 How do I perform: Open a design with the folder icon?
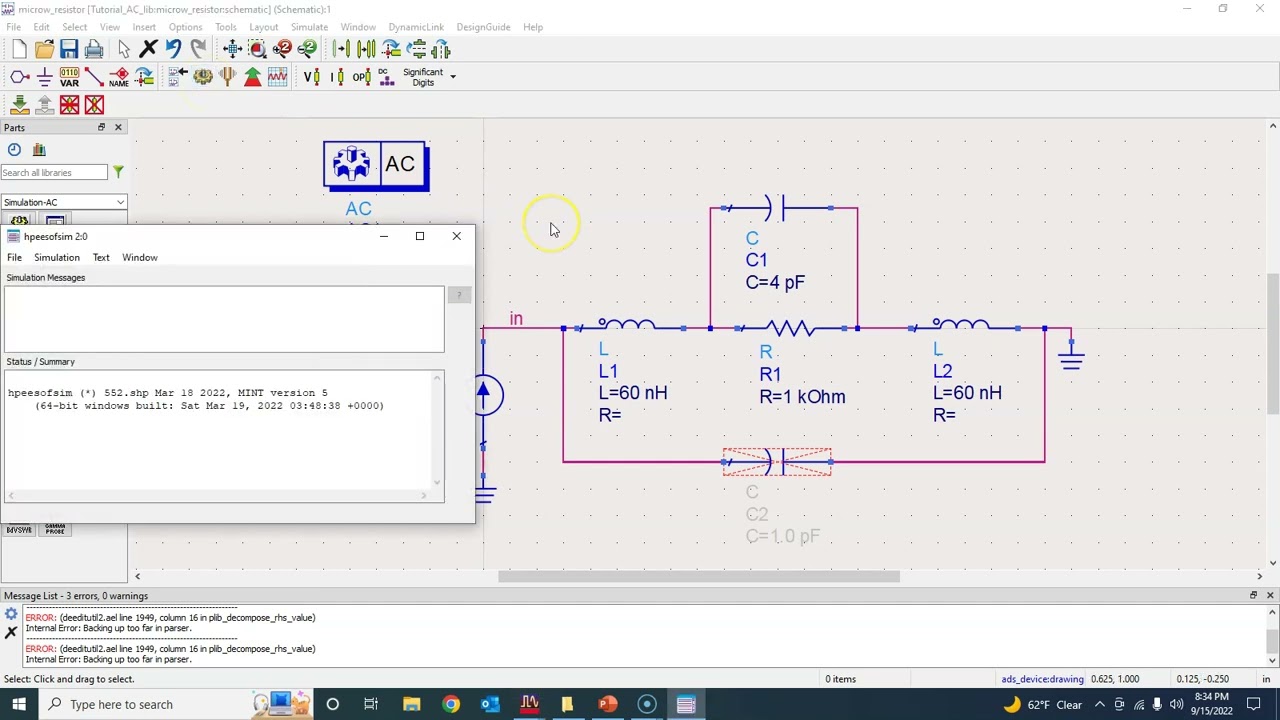tap(44, 49)
